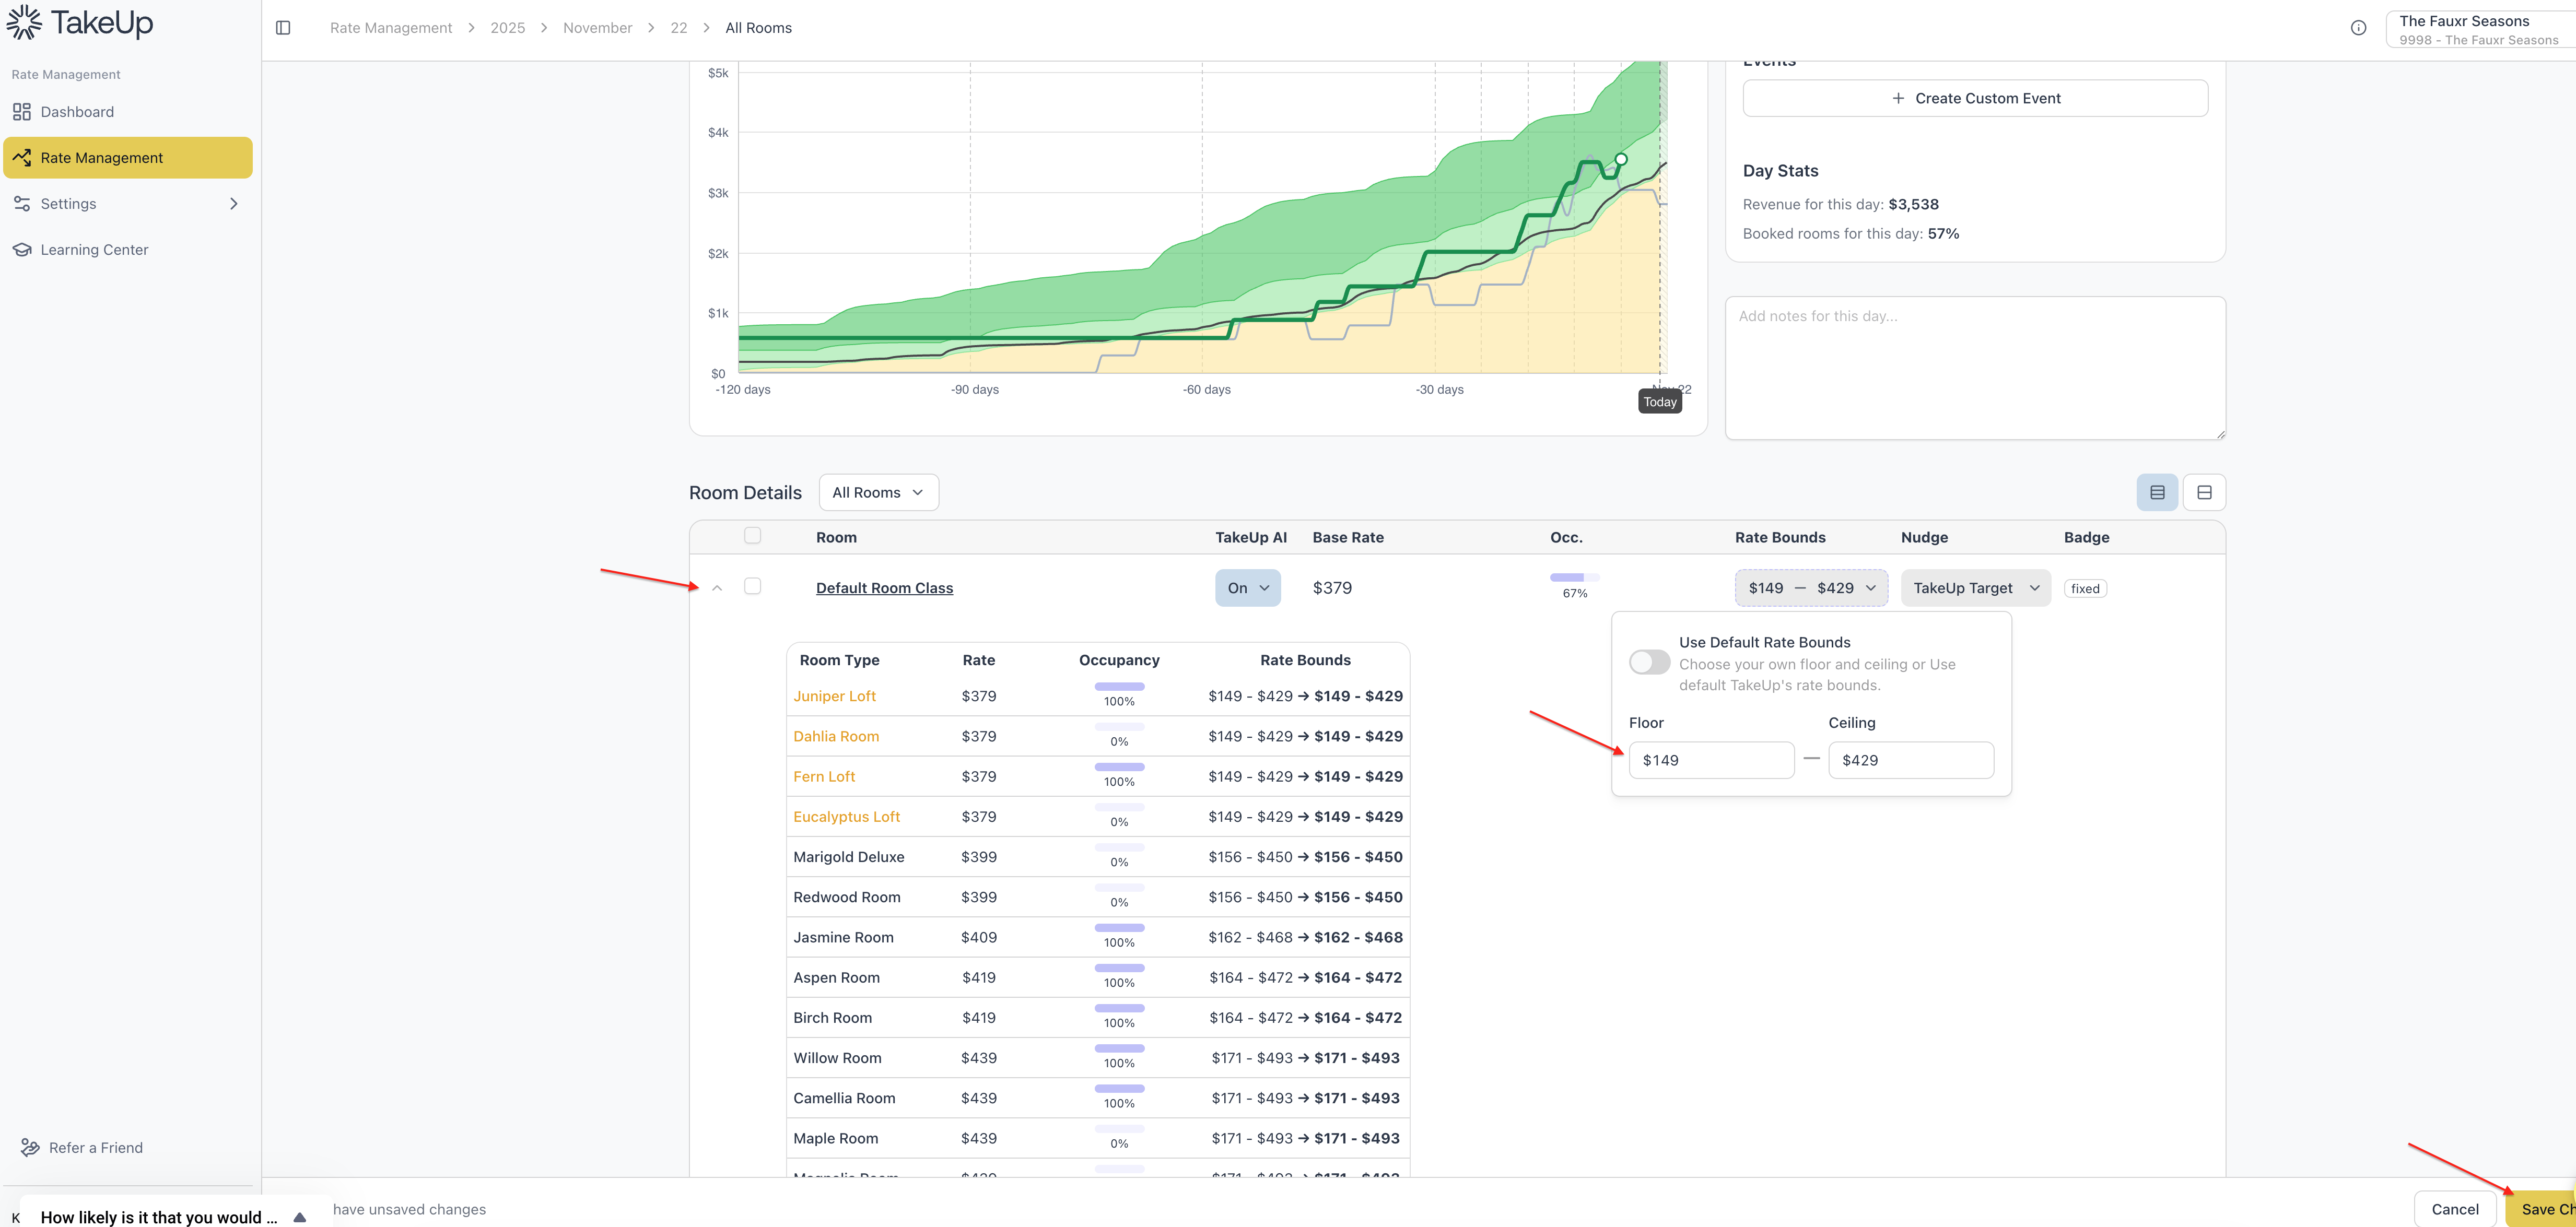
Task: Collapse the Default Room Class row chevron
Action: coord(717,588)
